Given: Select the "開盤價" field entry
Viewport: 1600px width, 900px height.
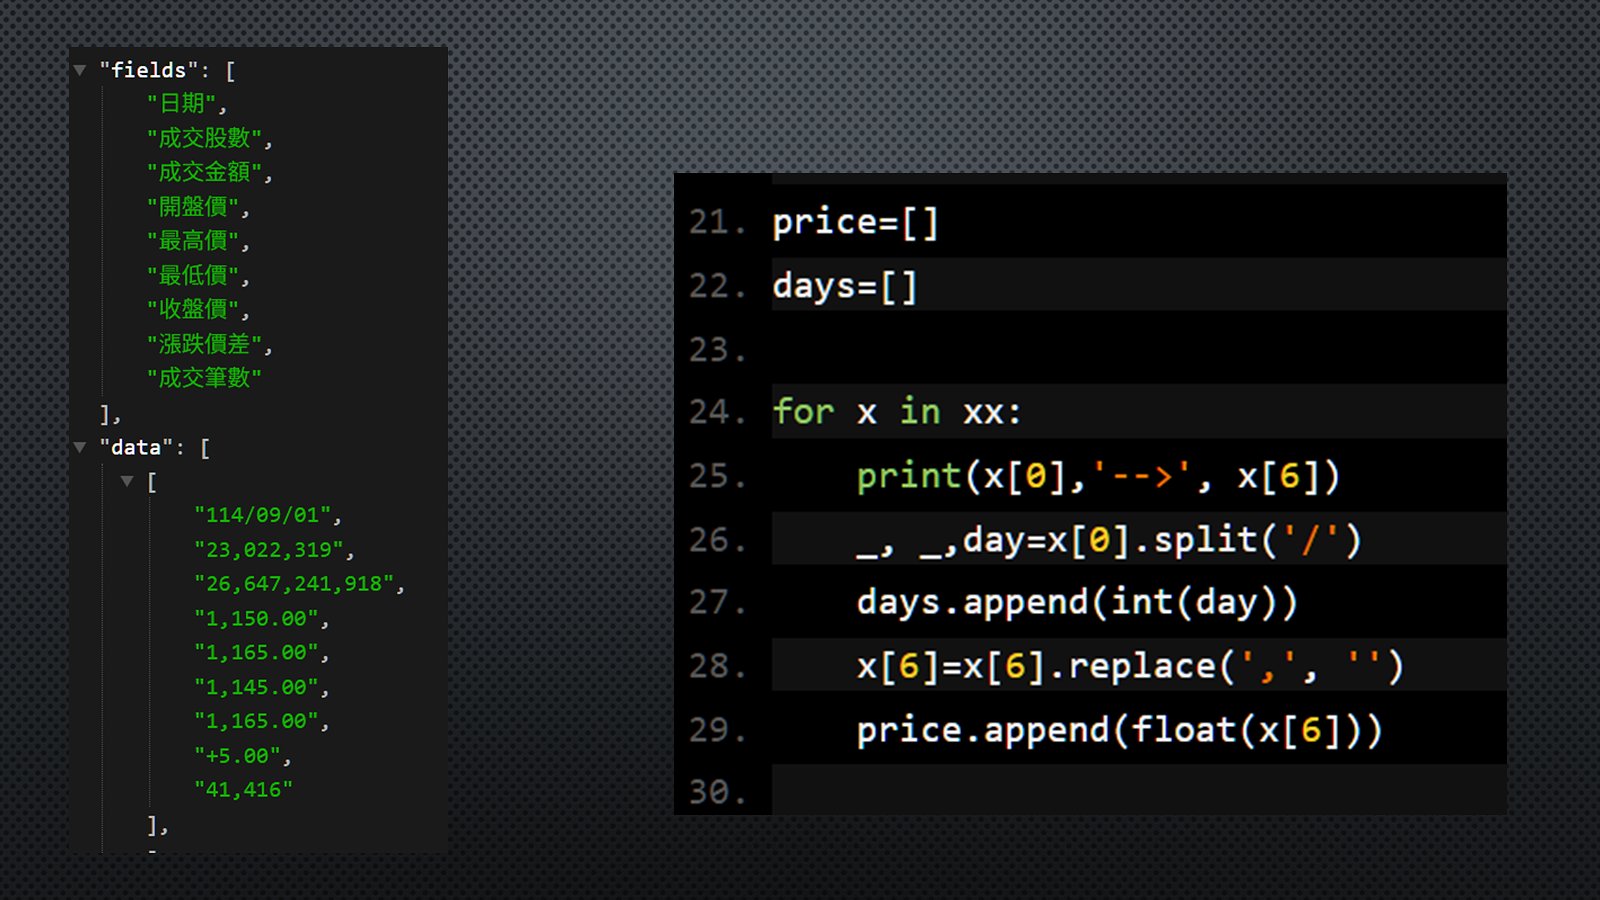Looking at the screenshot, I should click(197, 207).
